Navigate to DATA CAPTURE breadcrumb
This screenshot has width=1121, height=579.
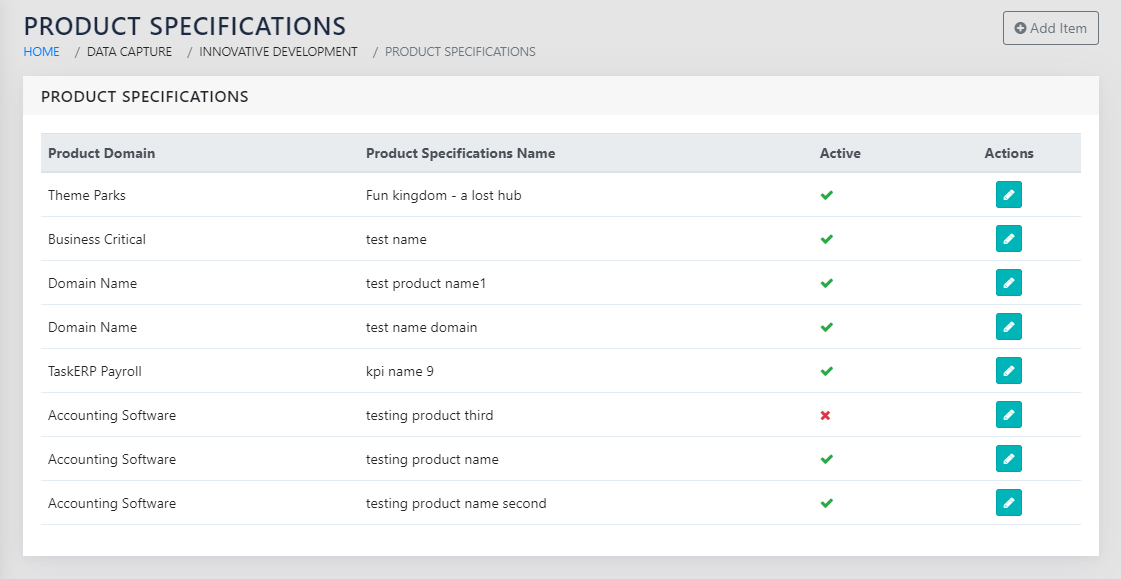(129, 52)
